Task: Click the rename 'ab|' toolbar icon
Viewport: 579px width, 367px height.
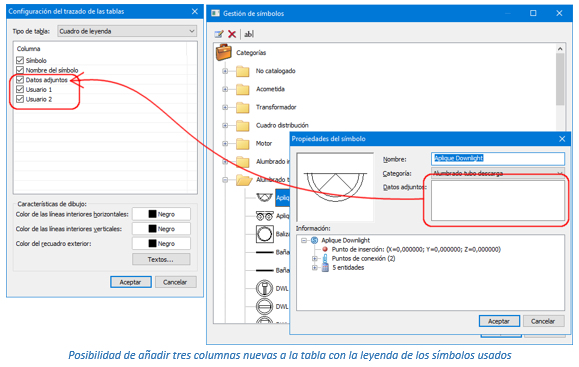Action: click(249, 34)
